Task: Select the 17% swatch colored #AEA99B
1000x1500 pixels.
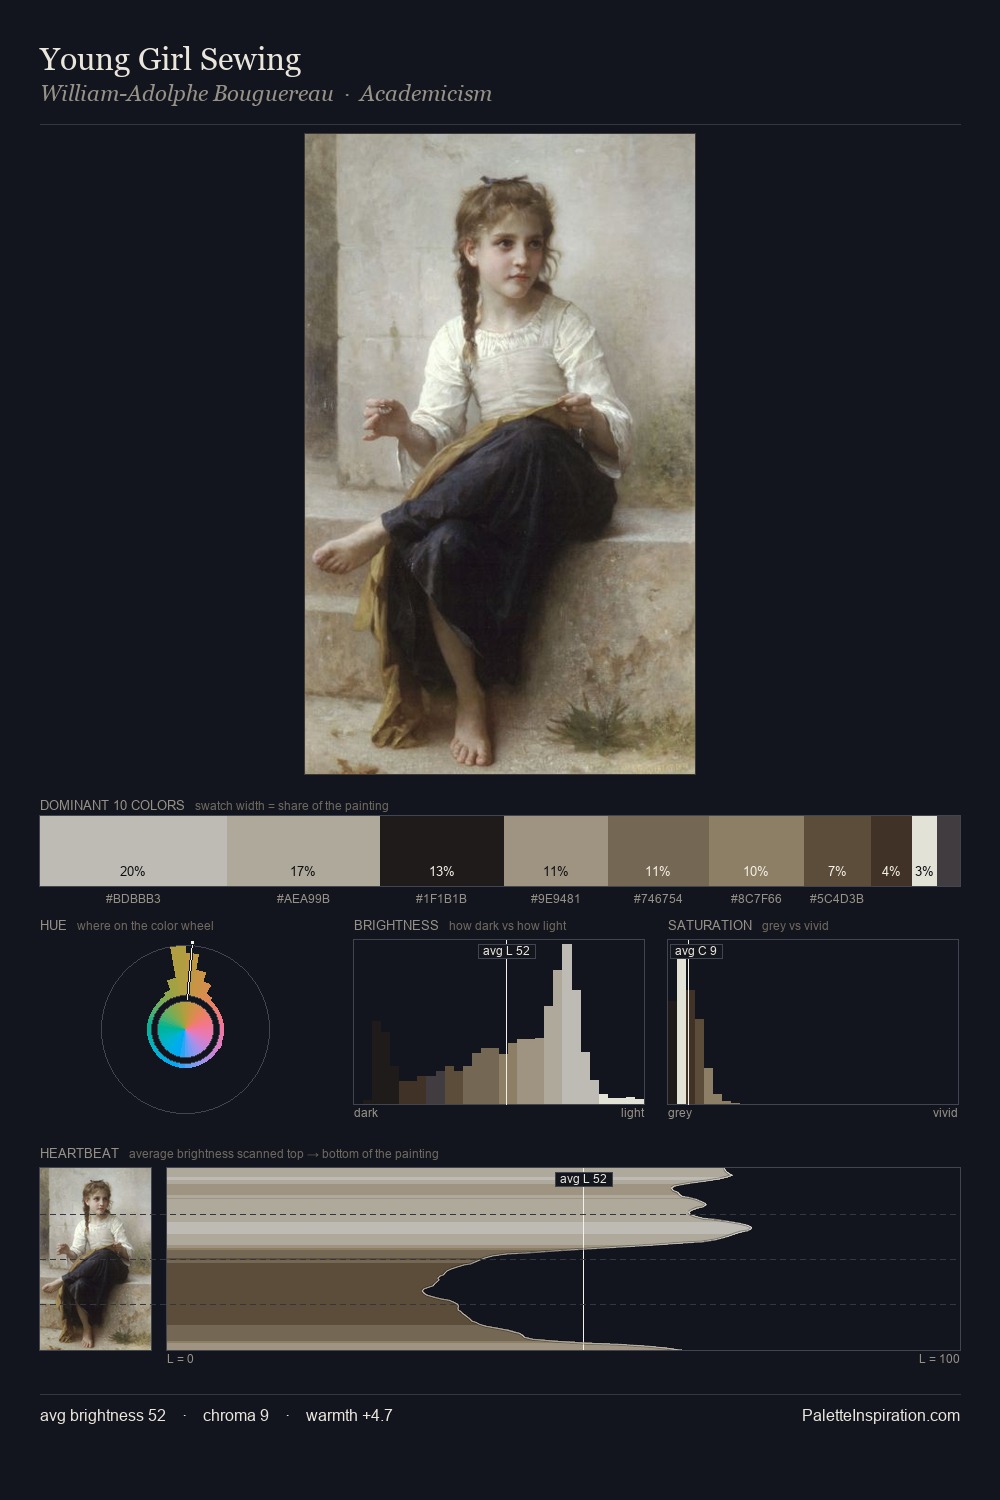Action: coord(303,851)
